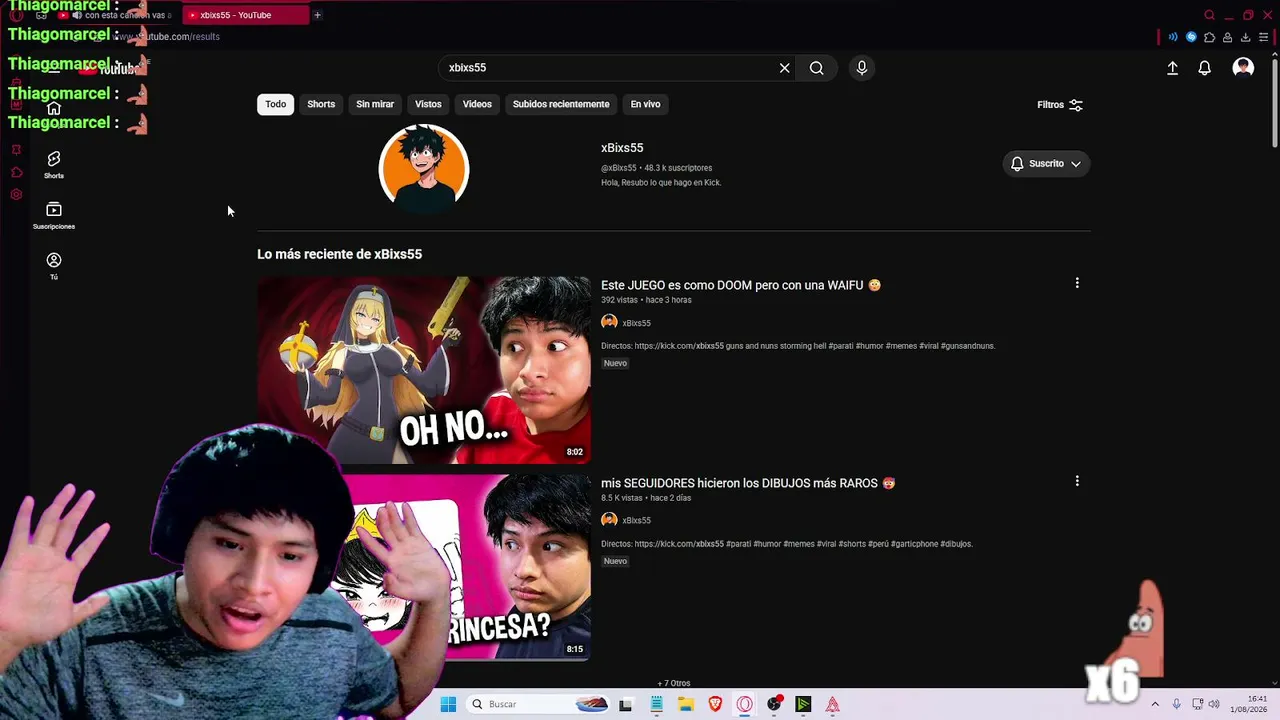This screenshot has height=720, width=1280.
Task: Open the browser extensions cube icon
Action: coord(1209,37)
